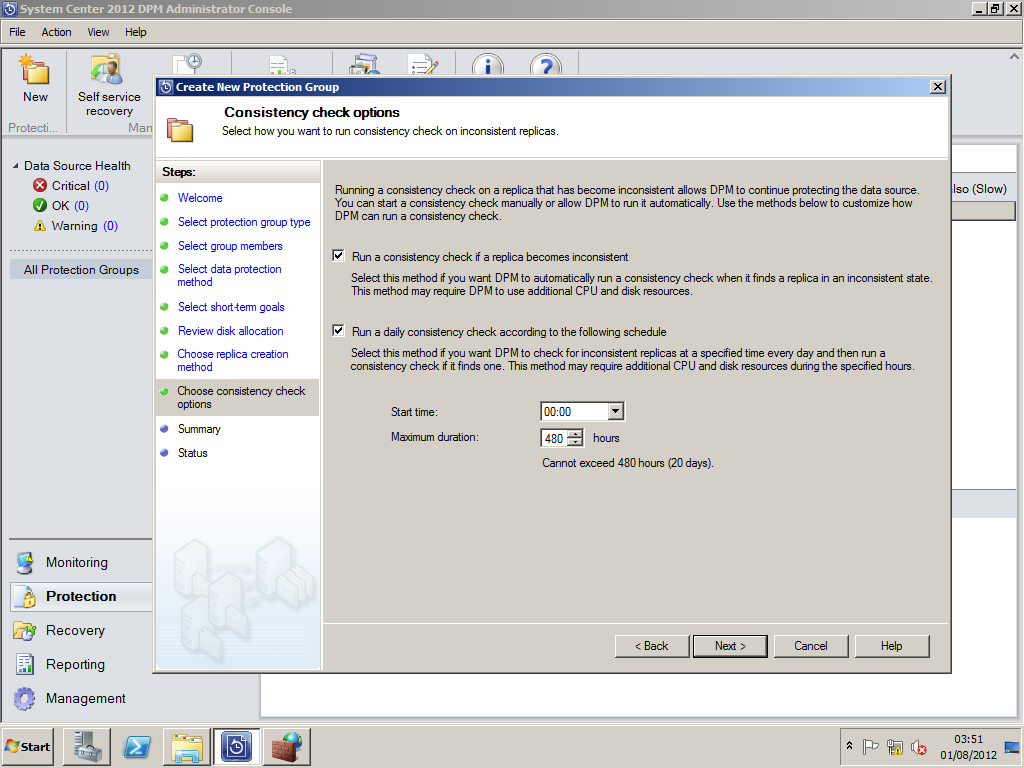This screenshot has height=768, width=1024.
Task: Click the Recovery workspace icon
Action: click(x=25, y=630)
